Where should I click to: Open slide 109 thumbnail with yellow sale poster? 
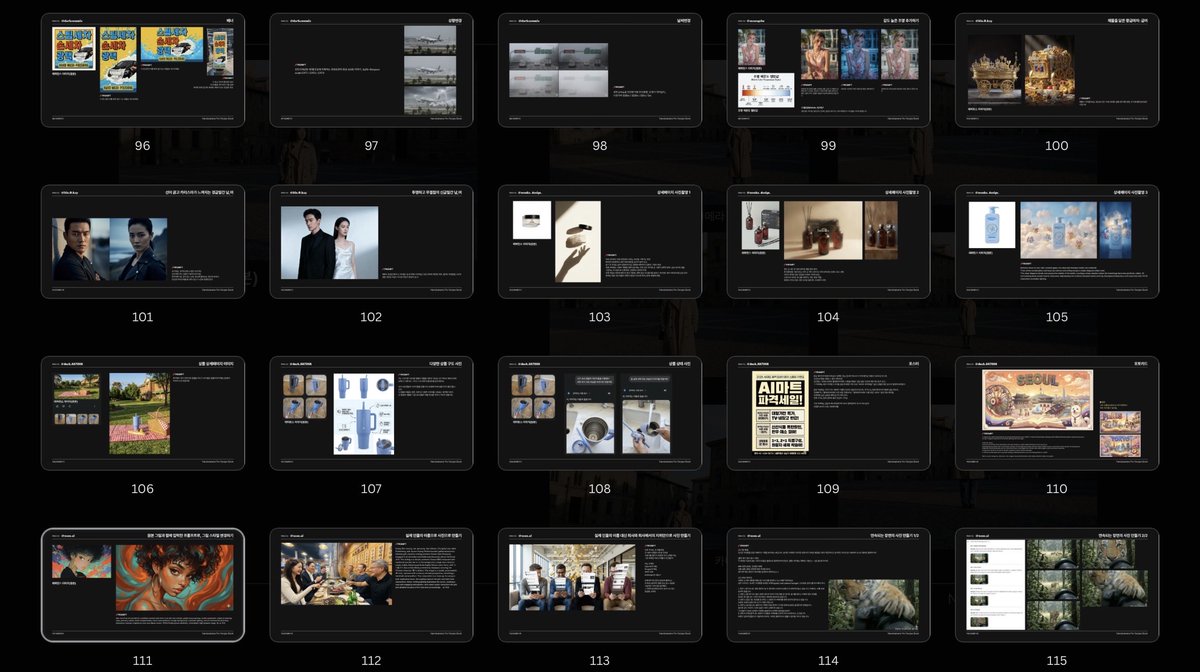pos(828,413)
